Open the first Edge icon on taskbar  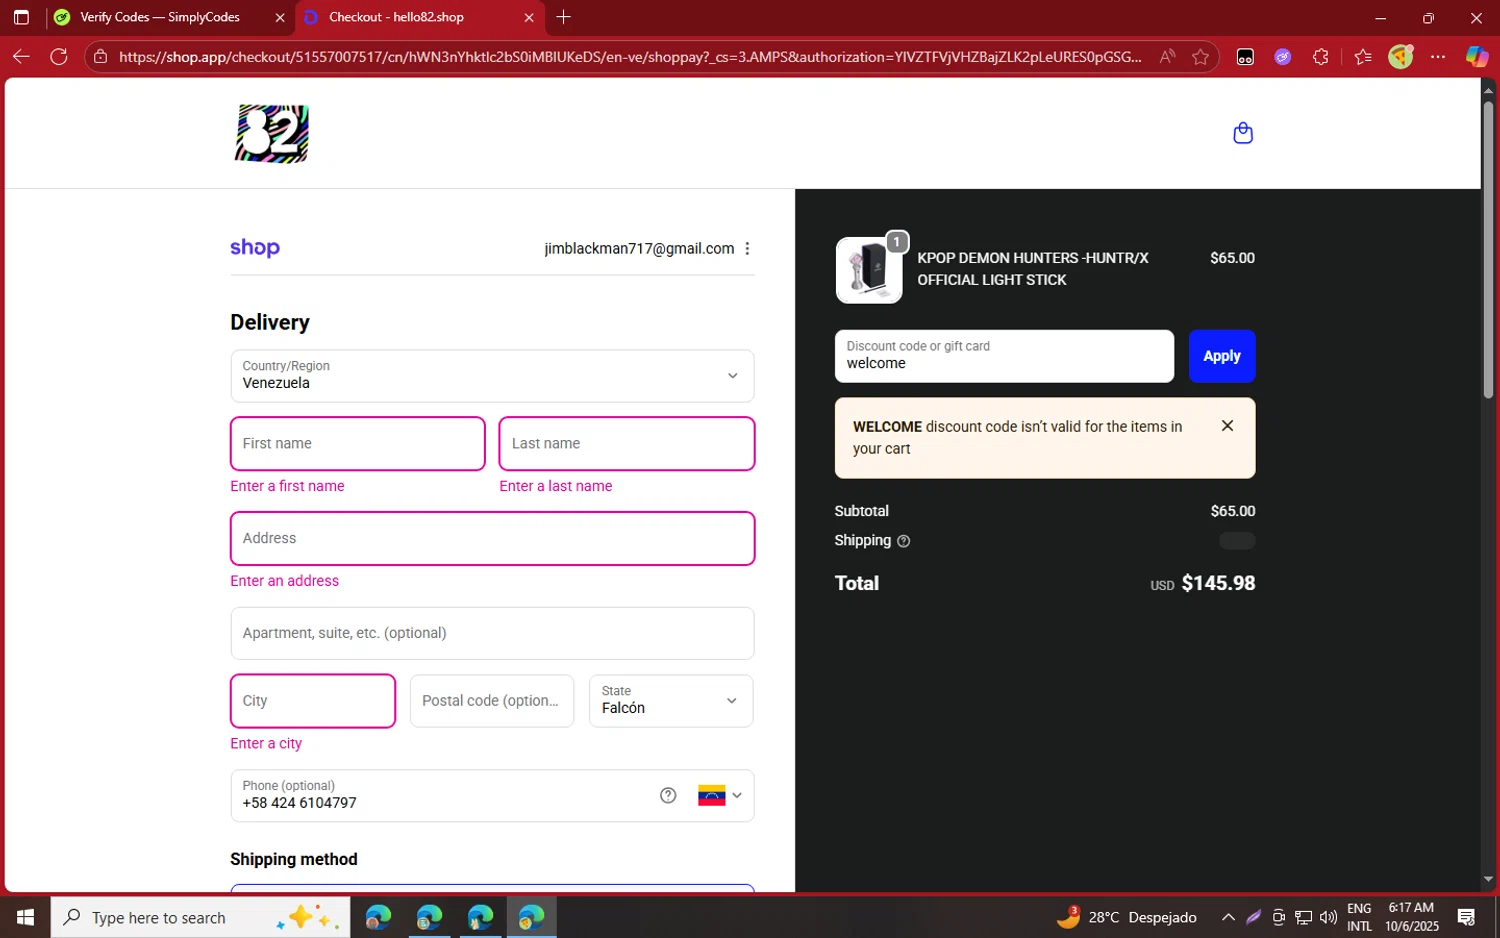click(x=378, y=917)
